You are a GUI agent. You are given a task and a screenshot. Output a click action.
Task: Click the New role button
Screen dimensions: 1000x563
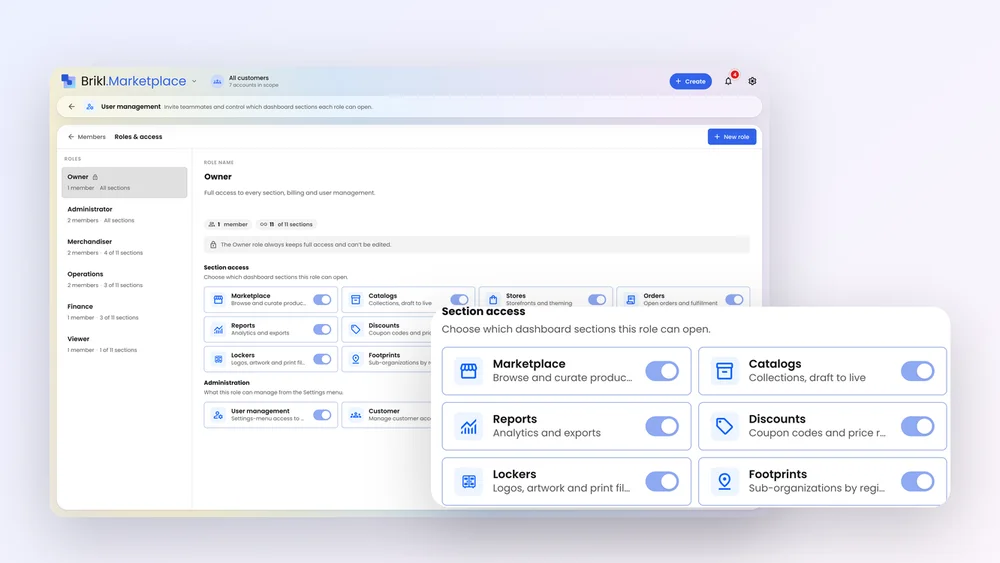[x=732, y=136]
